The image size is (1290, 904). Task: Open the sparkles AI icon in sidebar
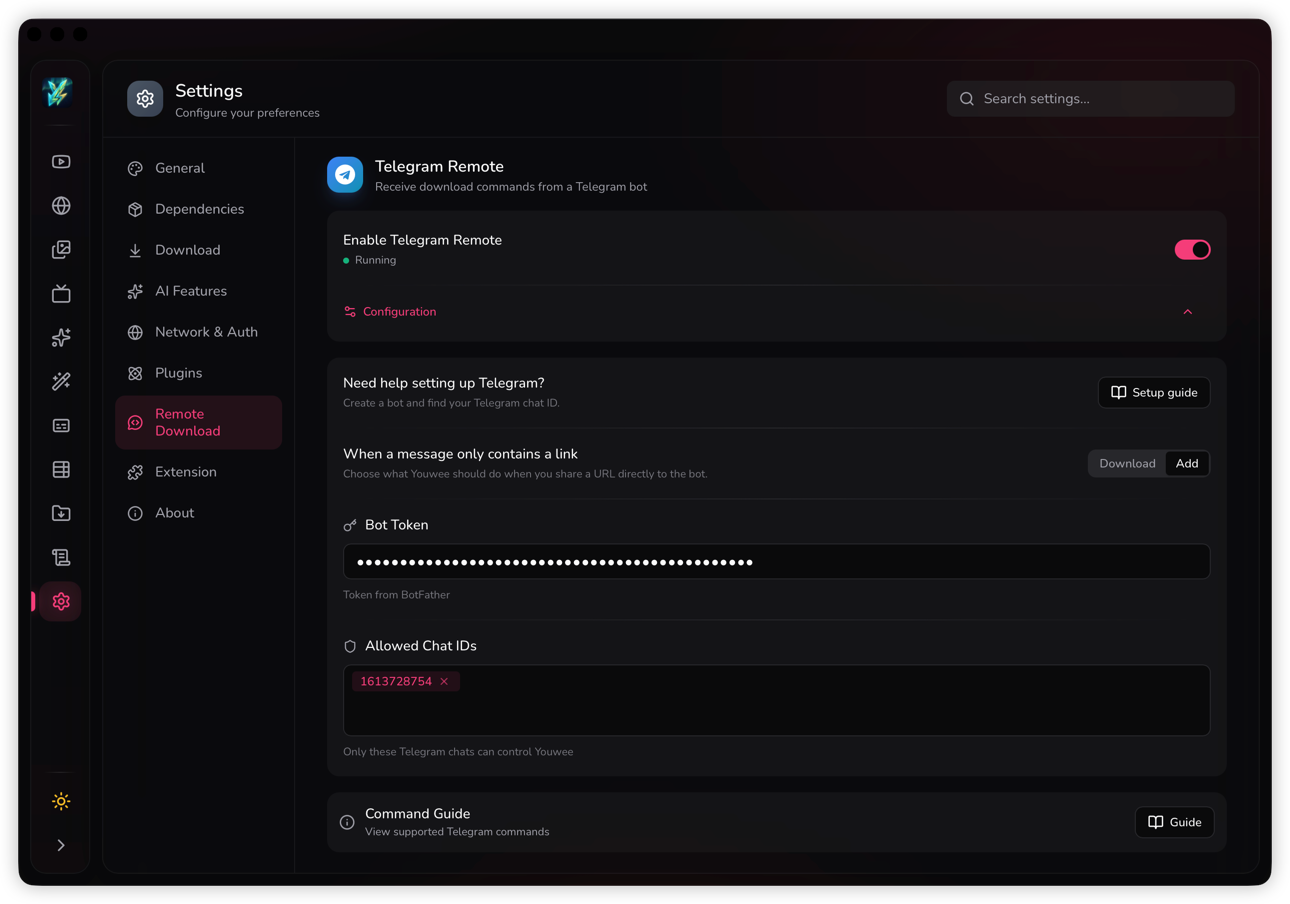coord(61,338)
